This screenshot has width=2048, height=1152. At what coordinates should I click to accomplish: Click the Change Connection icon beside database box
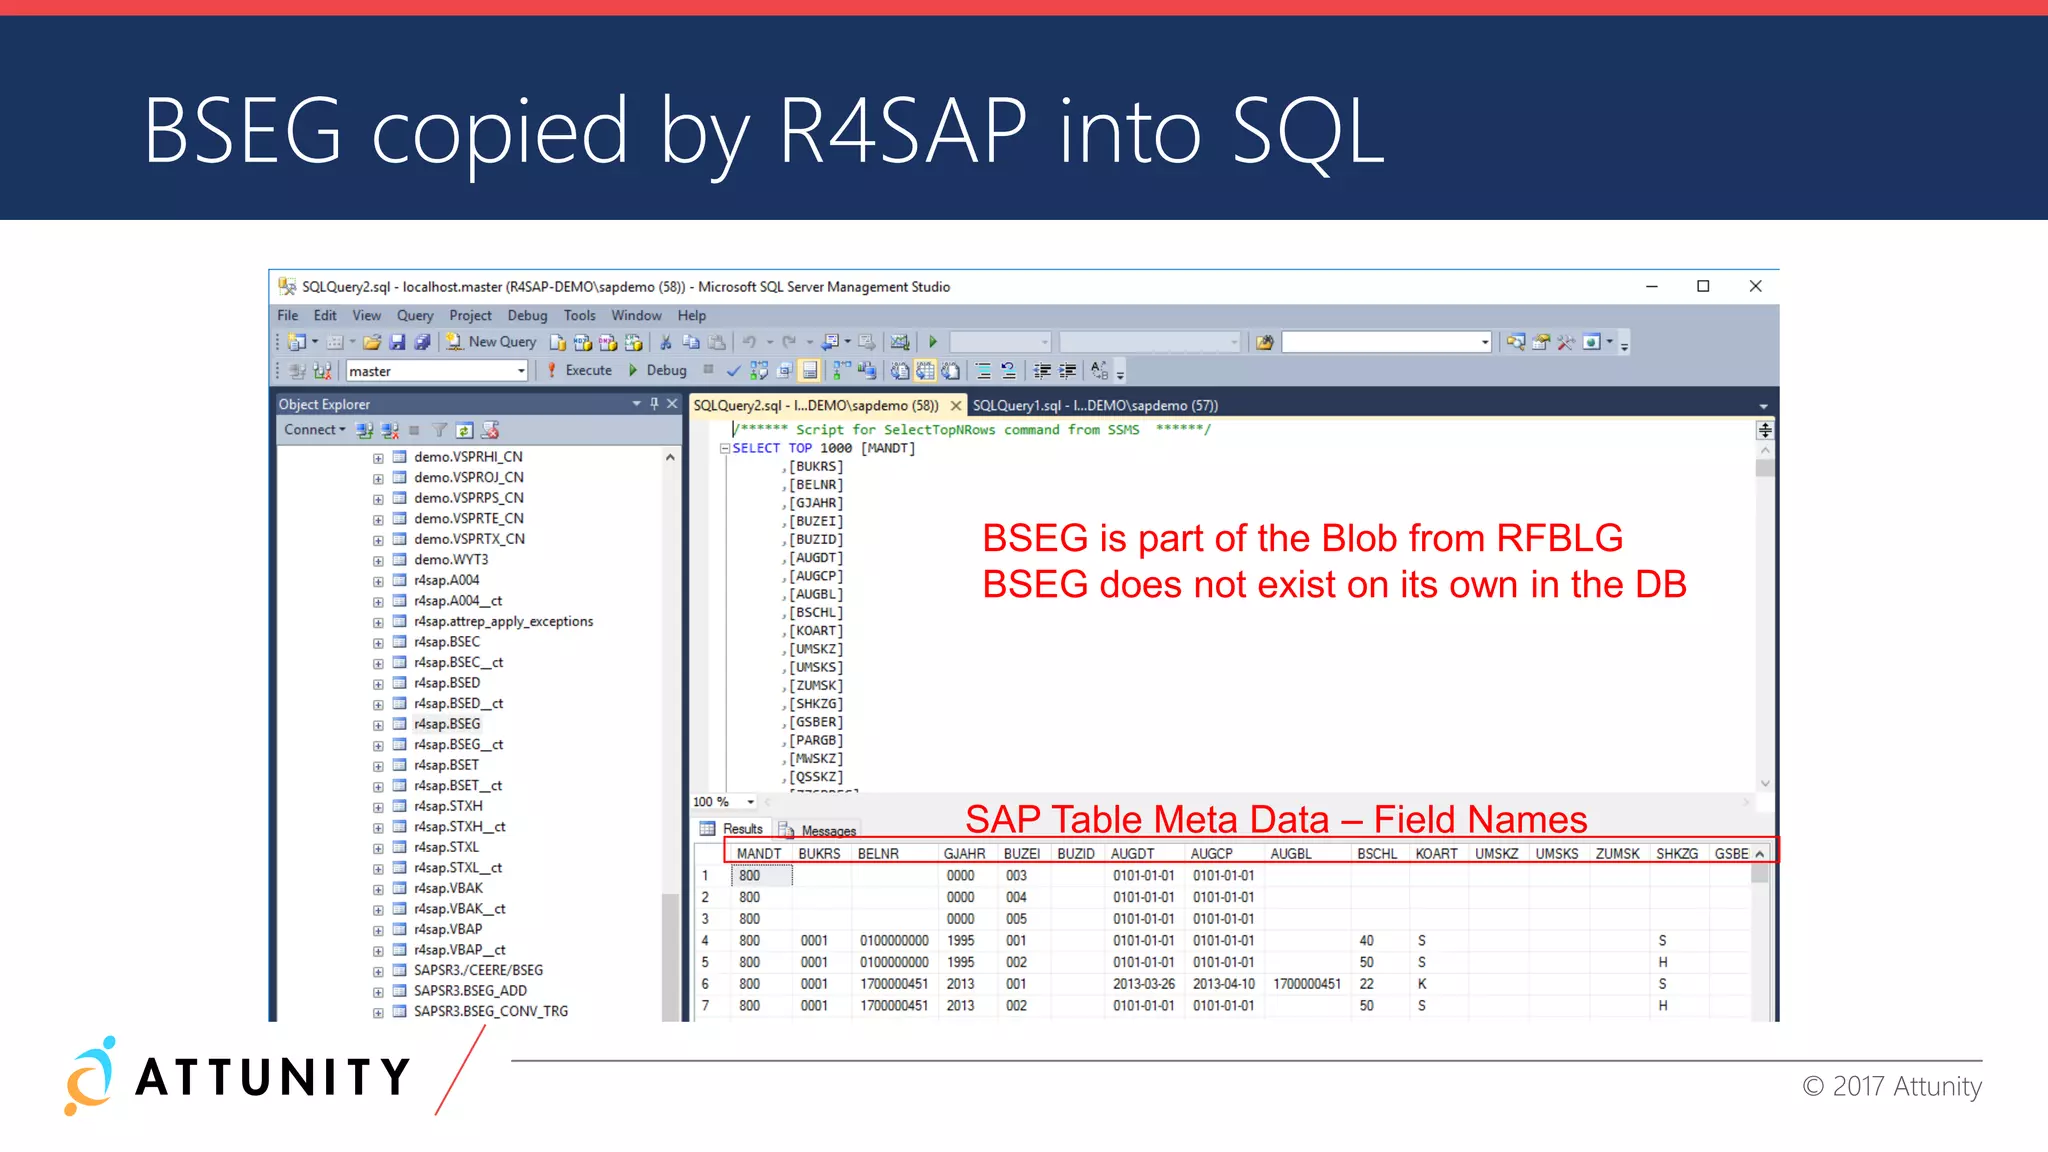tap(322, 371)
